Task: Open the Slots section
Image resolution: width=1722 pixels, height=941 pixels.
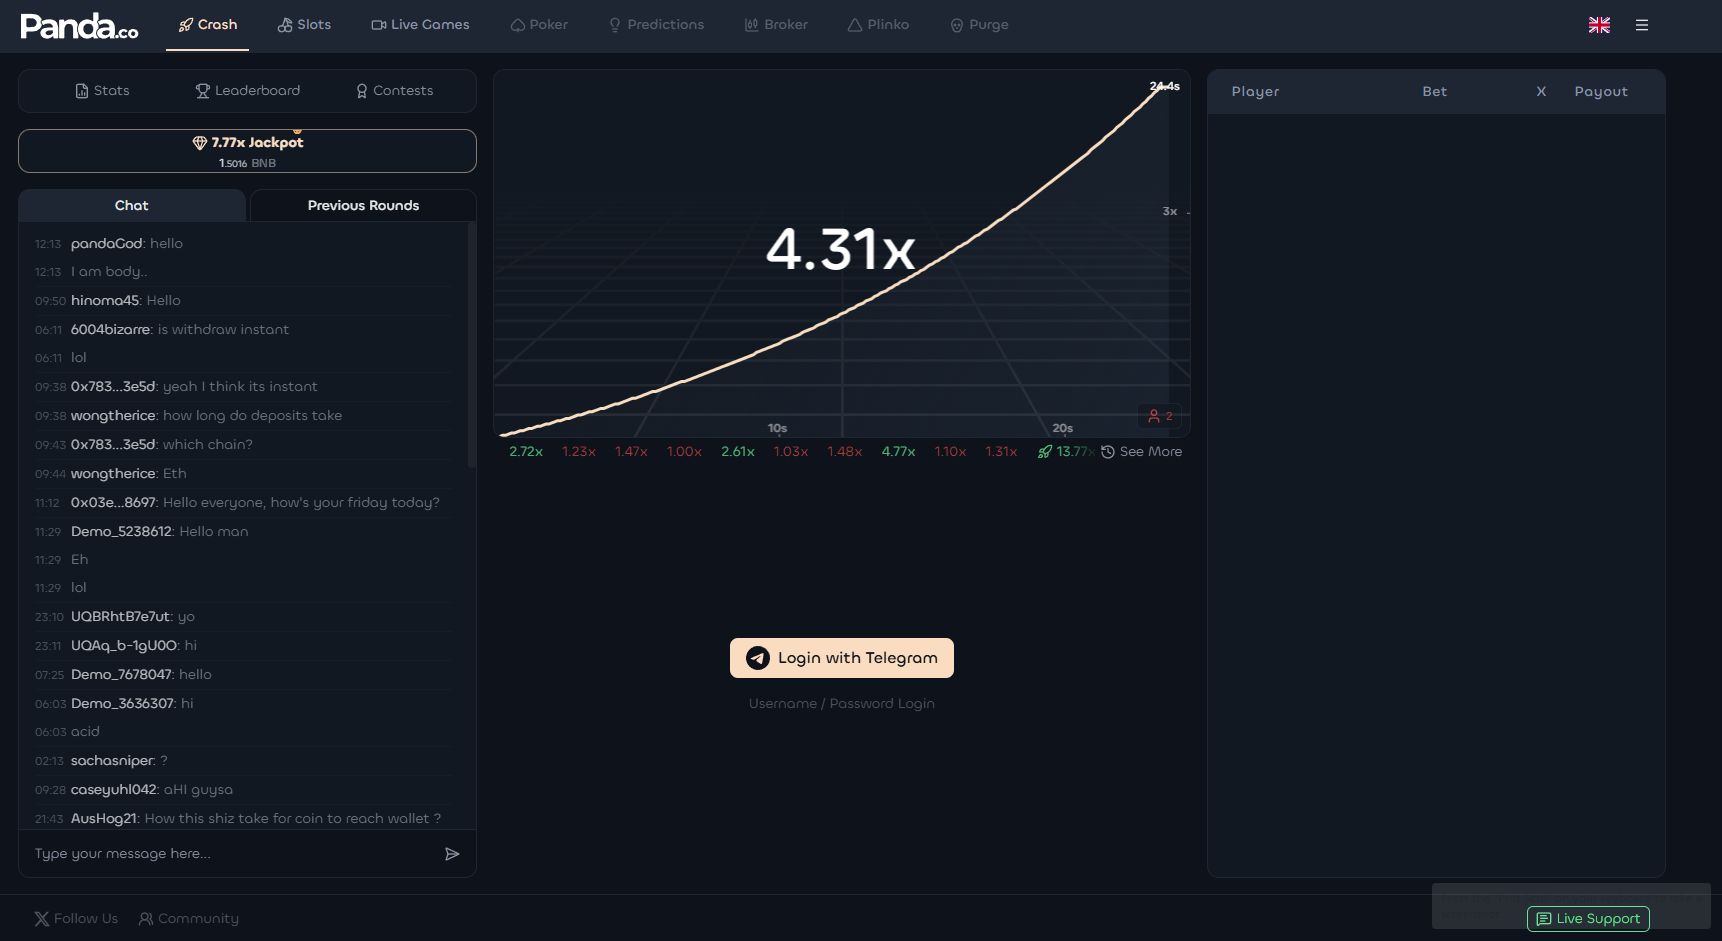Action: pyautogui.click(x=304, y=25)
